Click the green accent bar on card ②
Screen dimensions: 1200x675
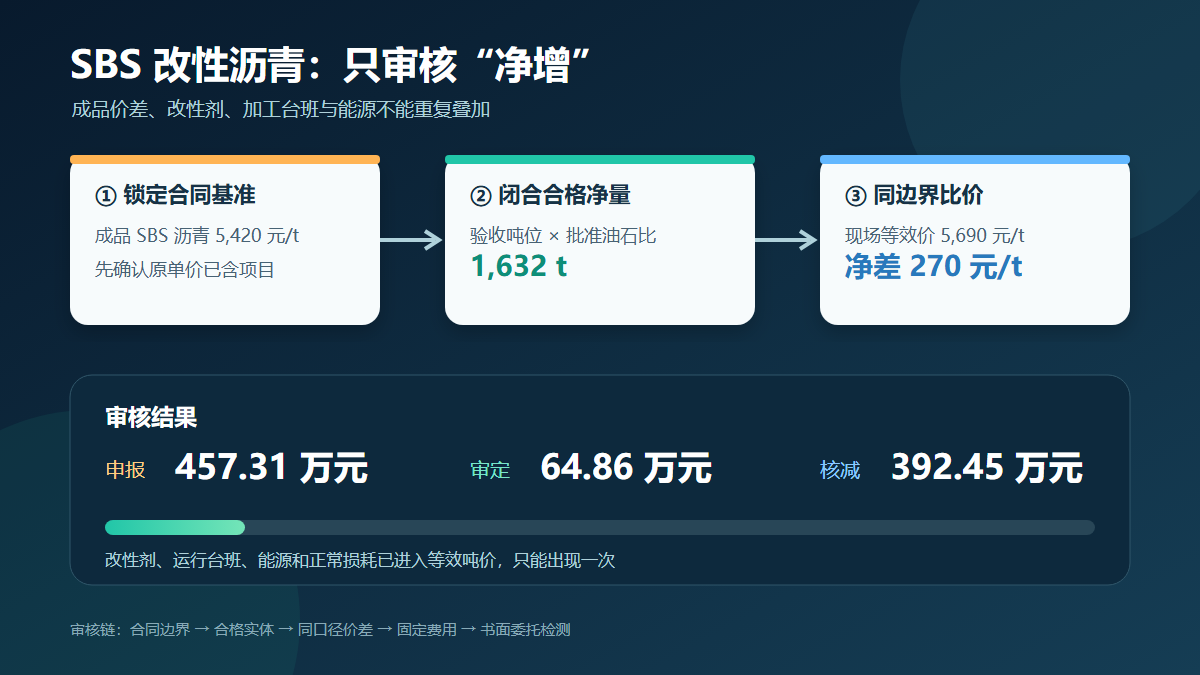tap(600, 159)
